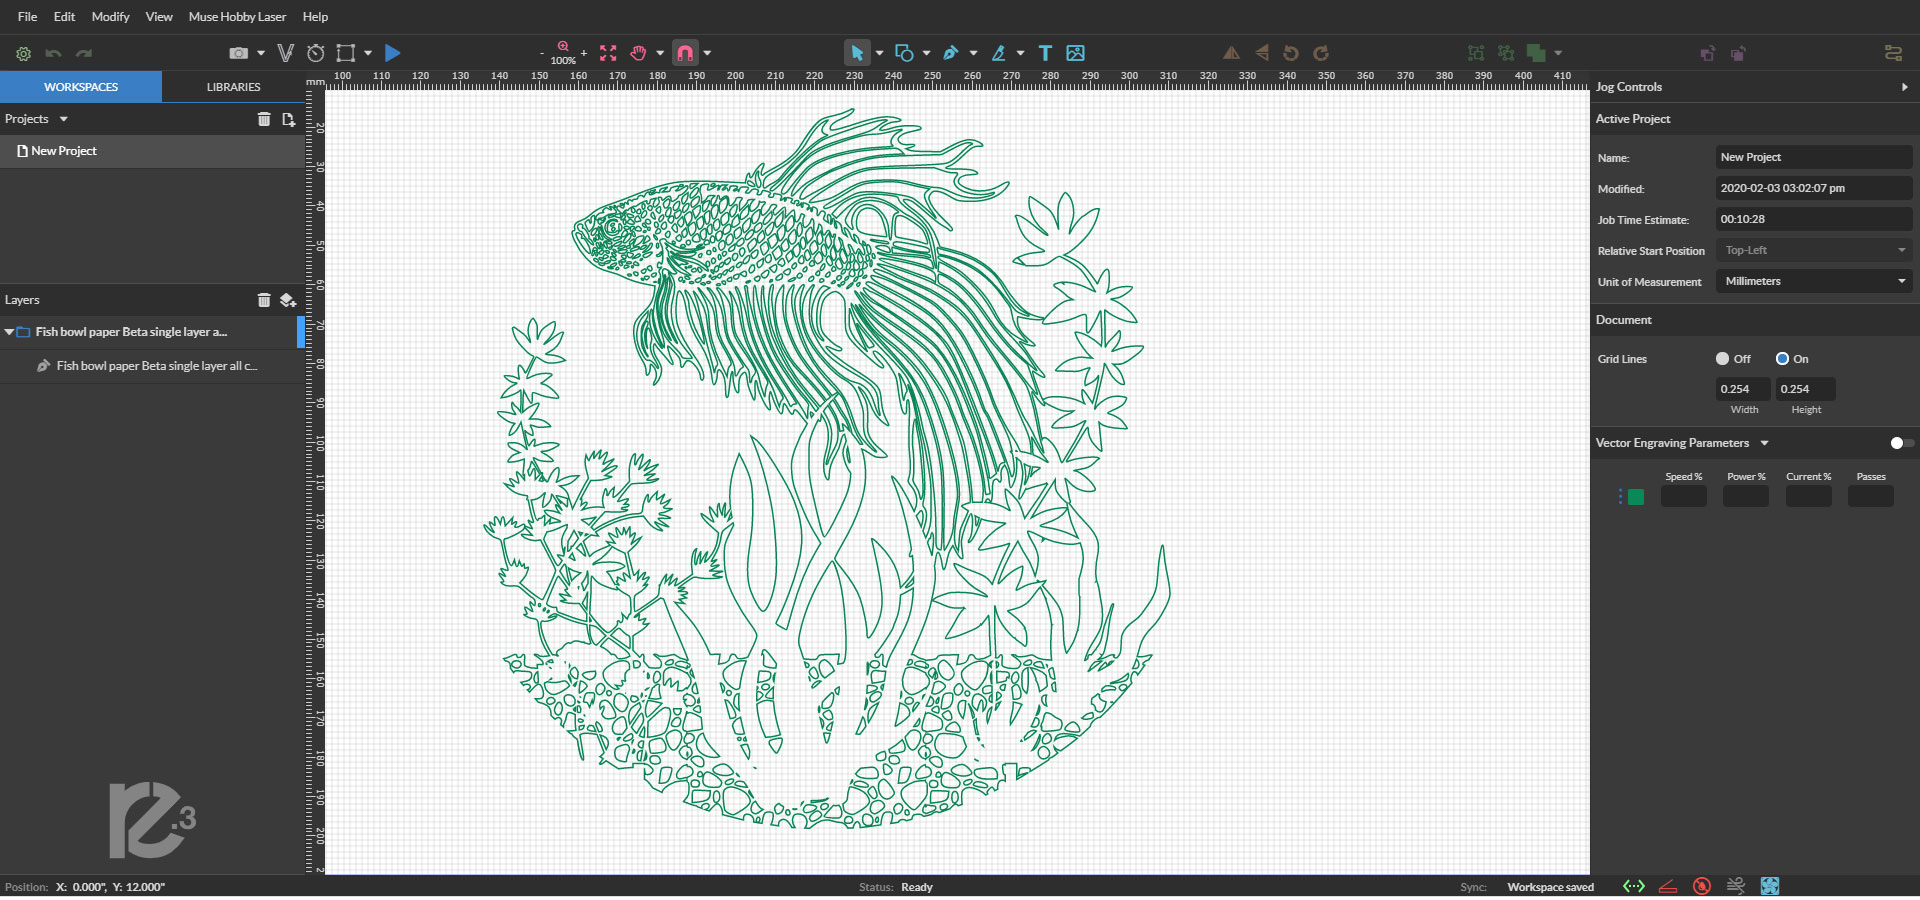This screenshot has height=900, width=1920.
Task: Click the stopwatch job time icon
Action: click(x=316, y=53)
